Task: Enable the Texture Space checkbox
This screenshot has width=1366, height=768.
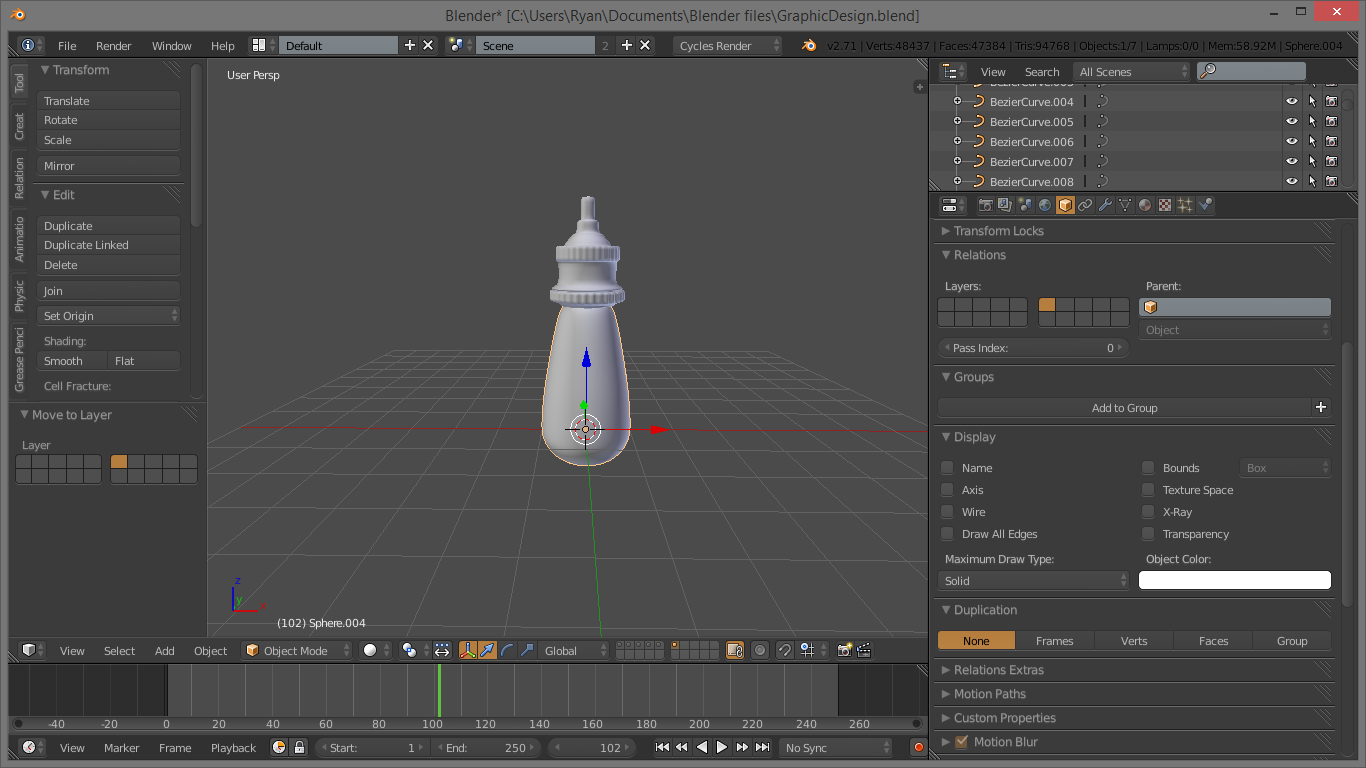Action: 1148,489
